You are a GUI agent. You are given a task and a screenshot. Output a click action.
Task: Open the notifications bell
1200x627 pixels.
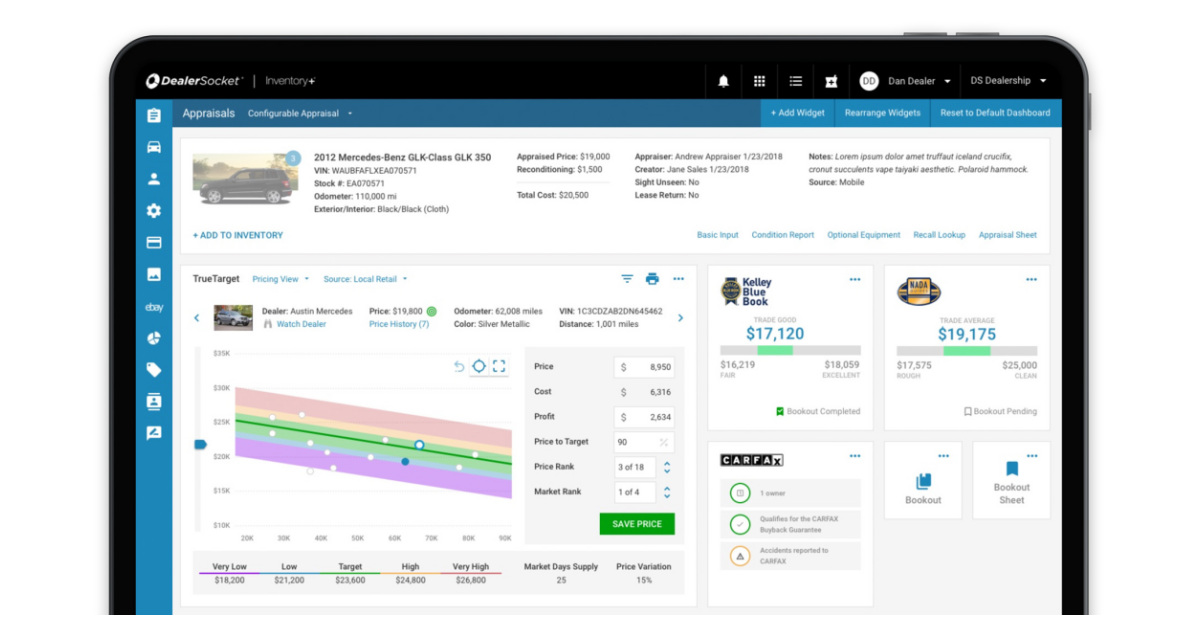(723, 81)
